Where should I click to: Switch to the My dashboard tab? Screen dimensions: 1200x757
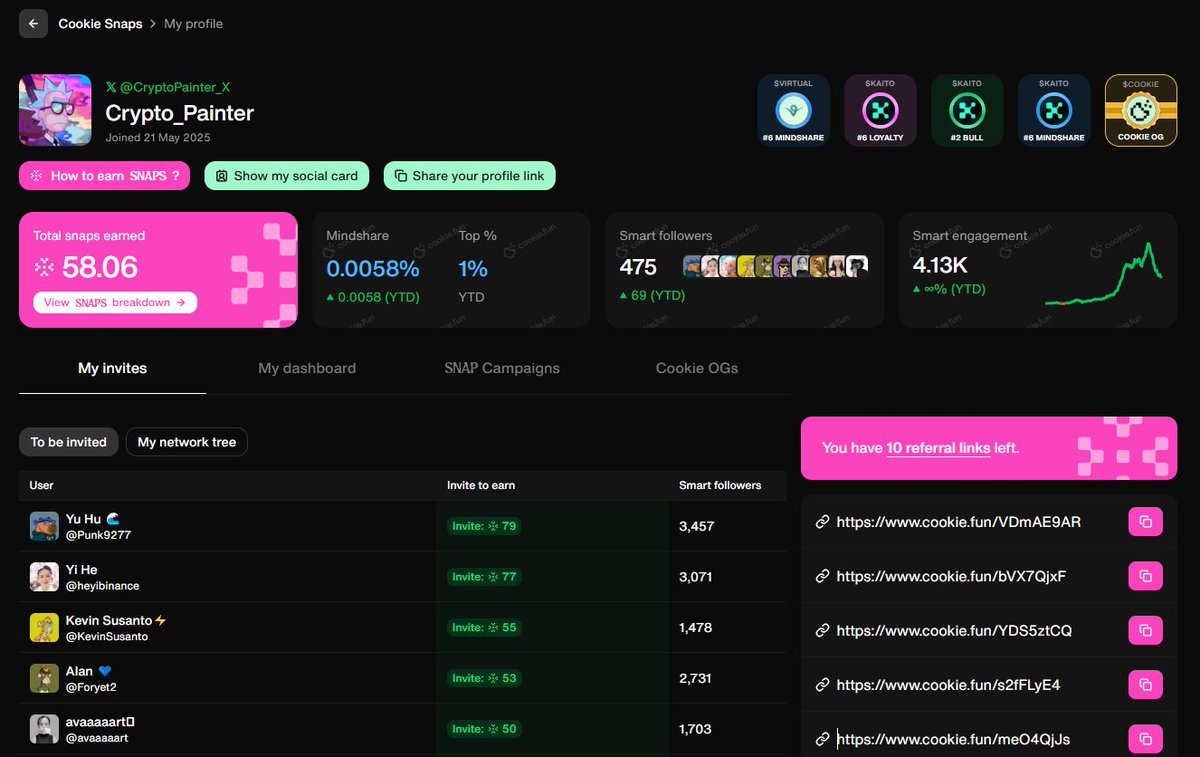[307, 368]
